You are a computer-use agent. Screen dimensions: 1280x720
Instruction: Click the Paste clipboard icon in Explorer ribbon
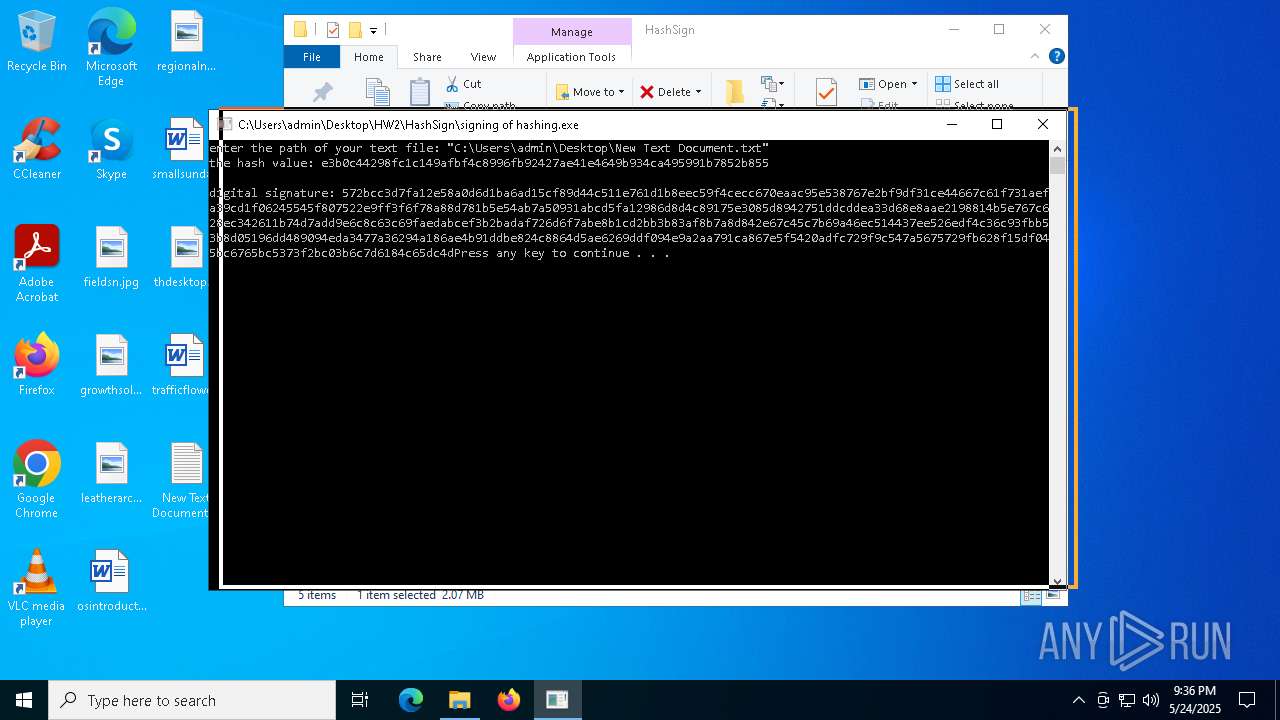click(x=420, y=92)
